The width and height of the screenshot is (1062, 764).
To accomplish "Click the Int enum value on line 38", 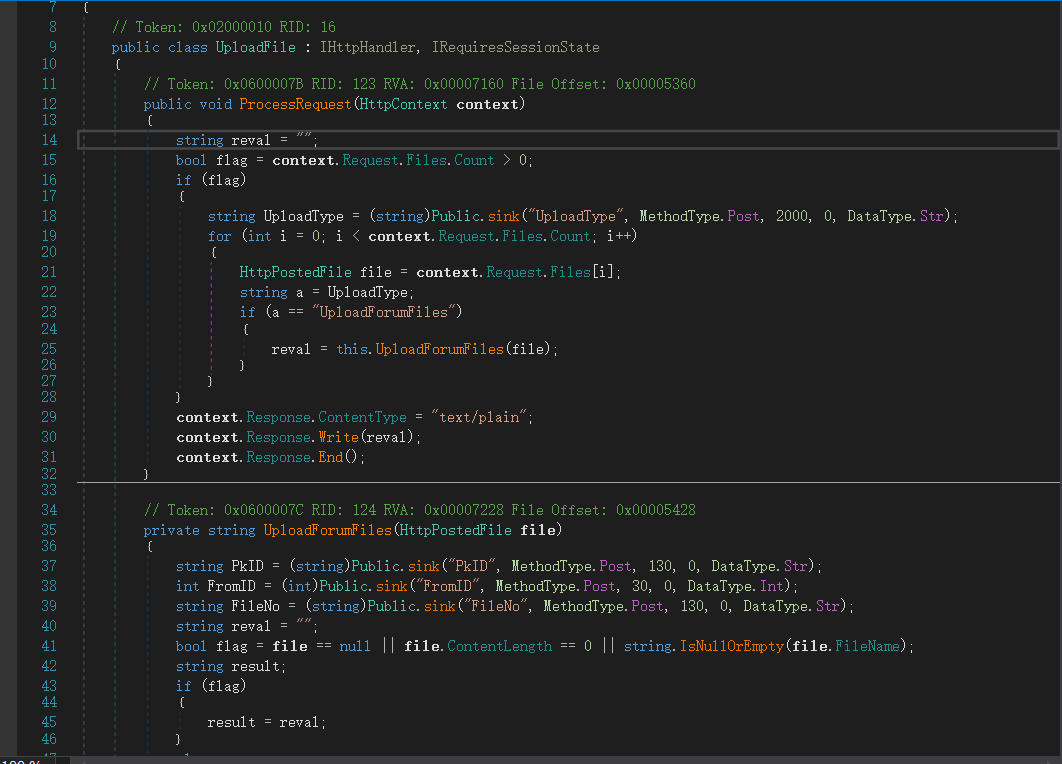I will coord(771,587).
